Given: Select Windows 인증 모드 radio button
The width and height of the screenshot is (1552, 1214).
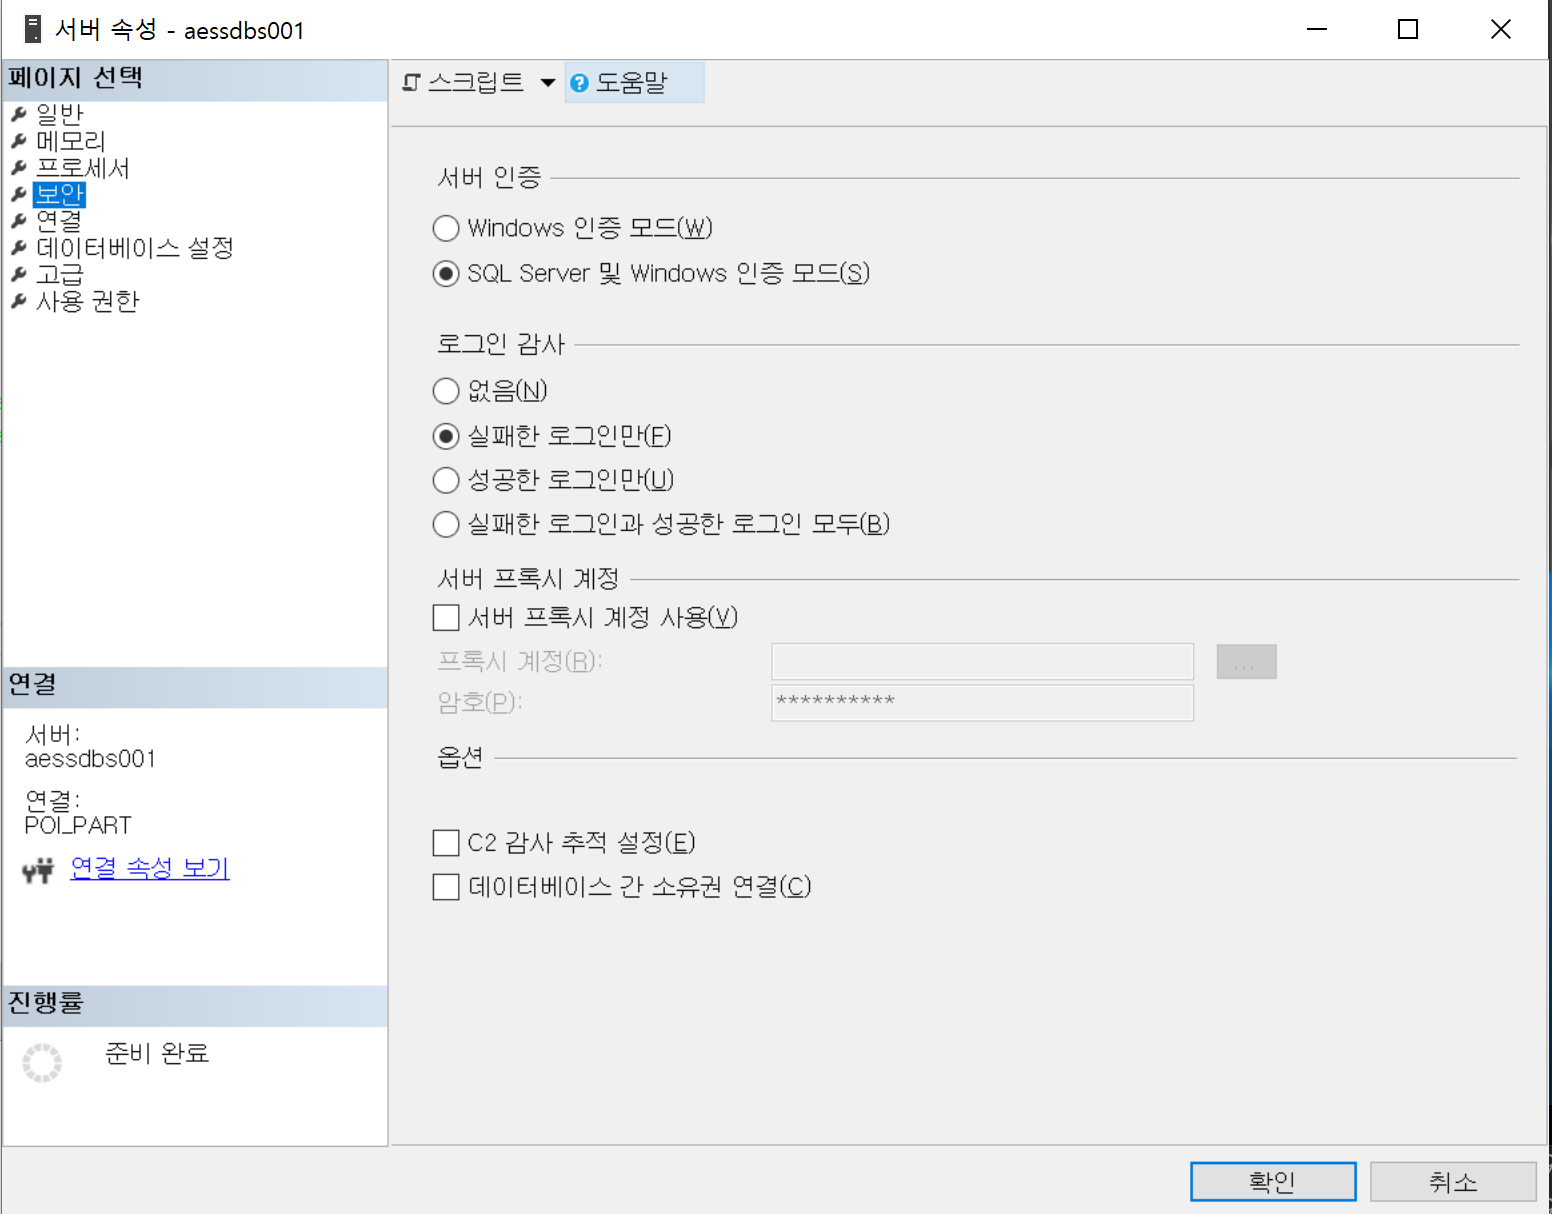Looking at the screenshot, I should pos(446,229).
